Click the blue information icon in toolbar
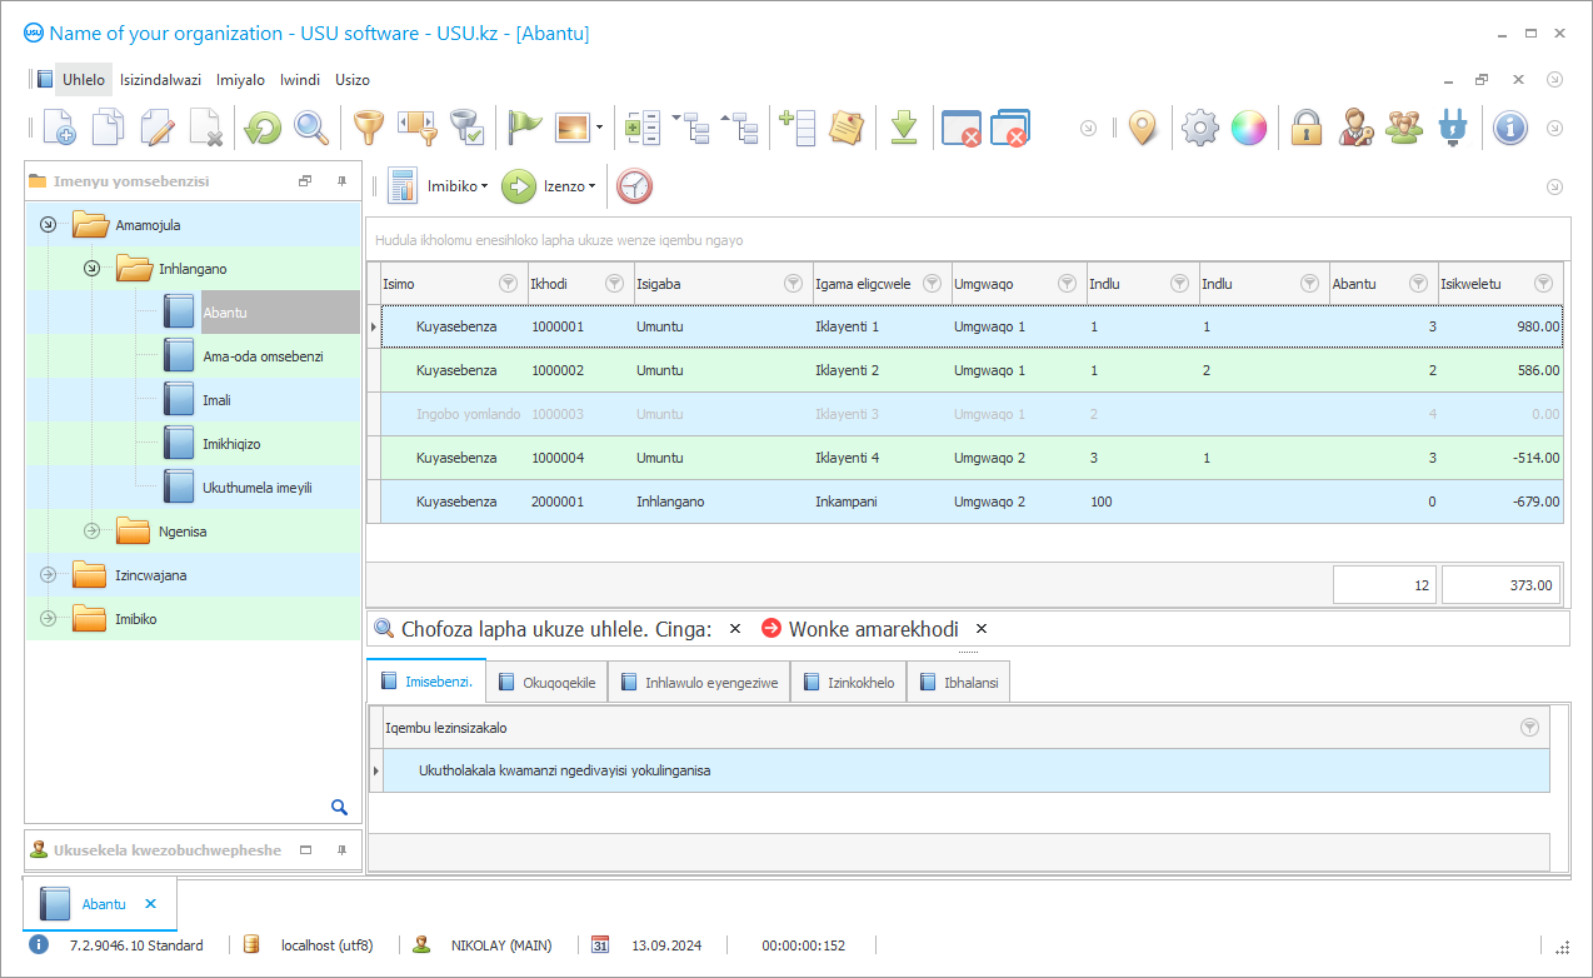Image resolution: width=1593 pixels, height=978 pixels. (1510, 128)
